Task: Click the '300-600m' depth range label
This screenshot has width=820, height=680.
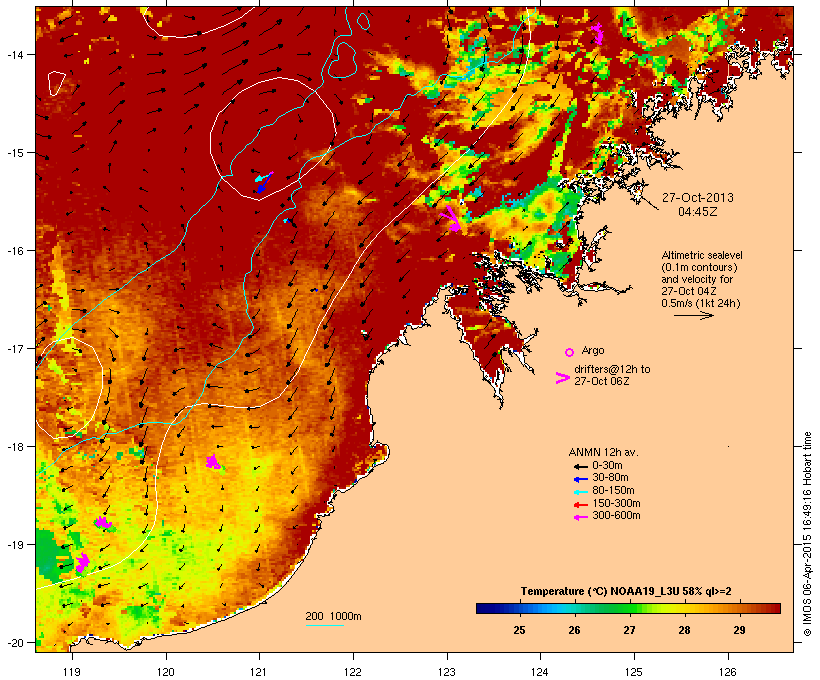Action: [616, 516]
